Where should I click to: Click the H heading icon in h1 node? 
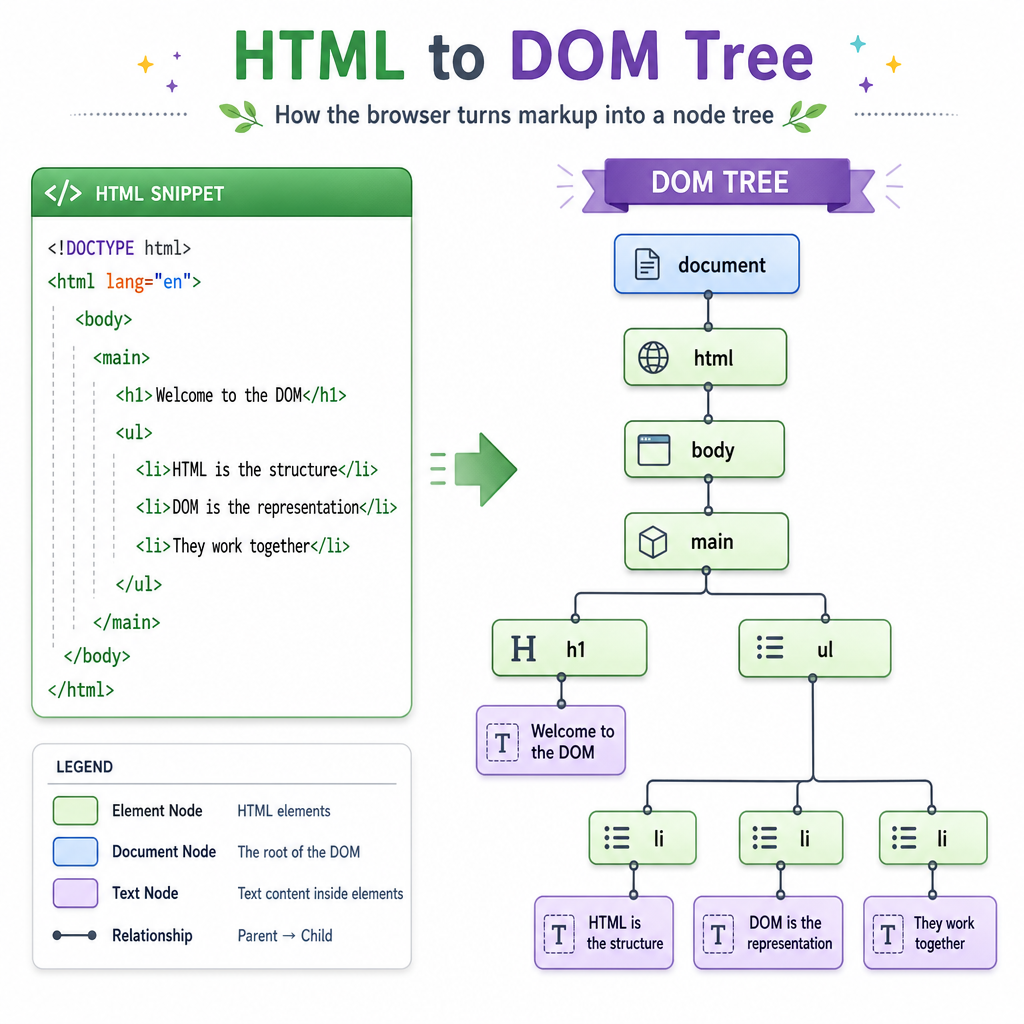[x=523, y=648]
